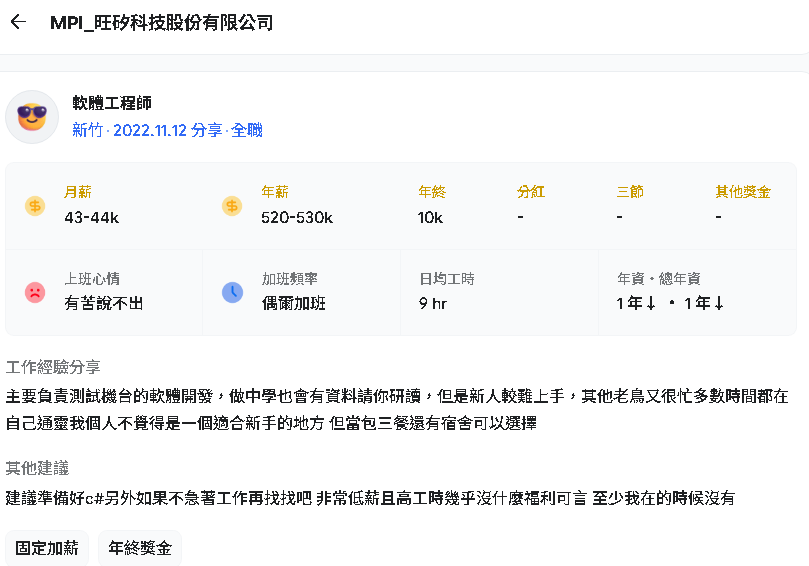Screen dimensions: 809x566
Task: Click the coin icon beside 月薪
Action: coord(35,206)
